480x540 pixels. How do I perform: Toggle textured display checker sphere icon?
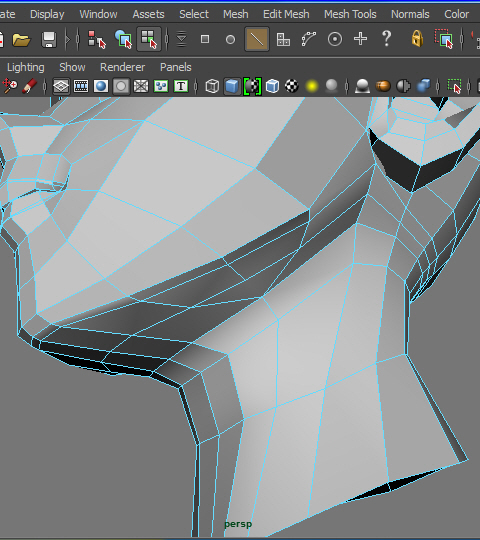(292, 86)
